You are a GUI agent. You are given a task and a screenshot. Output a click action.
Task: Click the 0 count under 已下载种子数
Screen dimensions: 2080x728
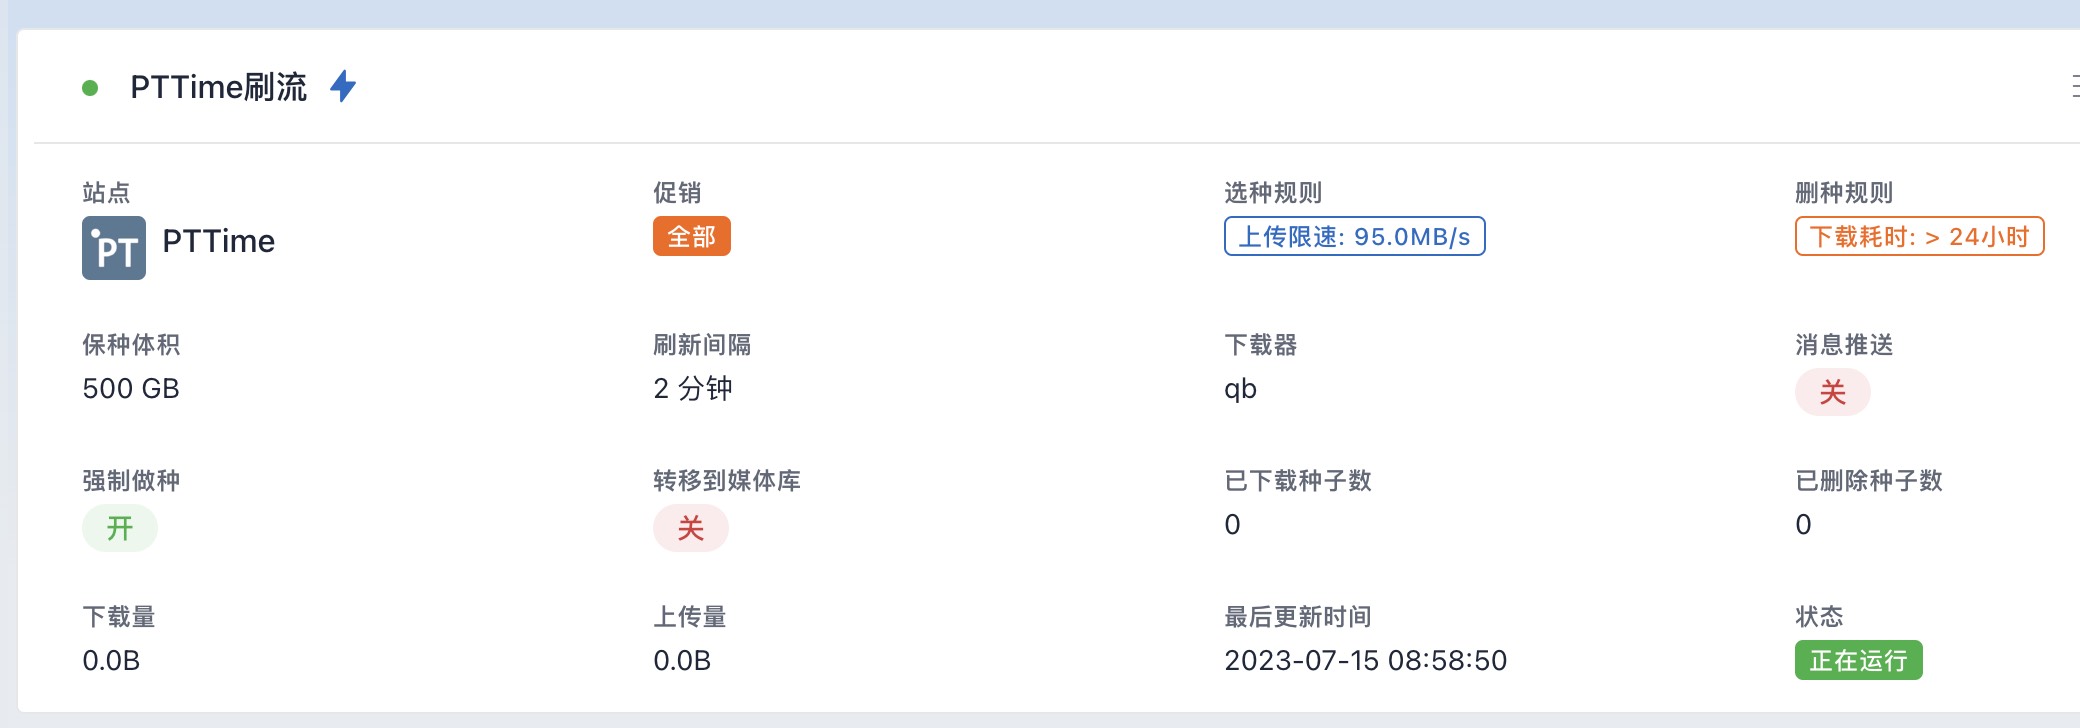pos(1233,524)
